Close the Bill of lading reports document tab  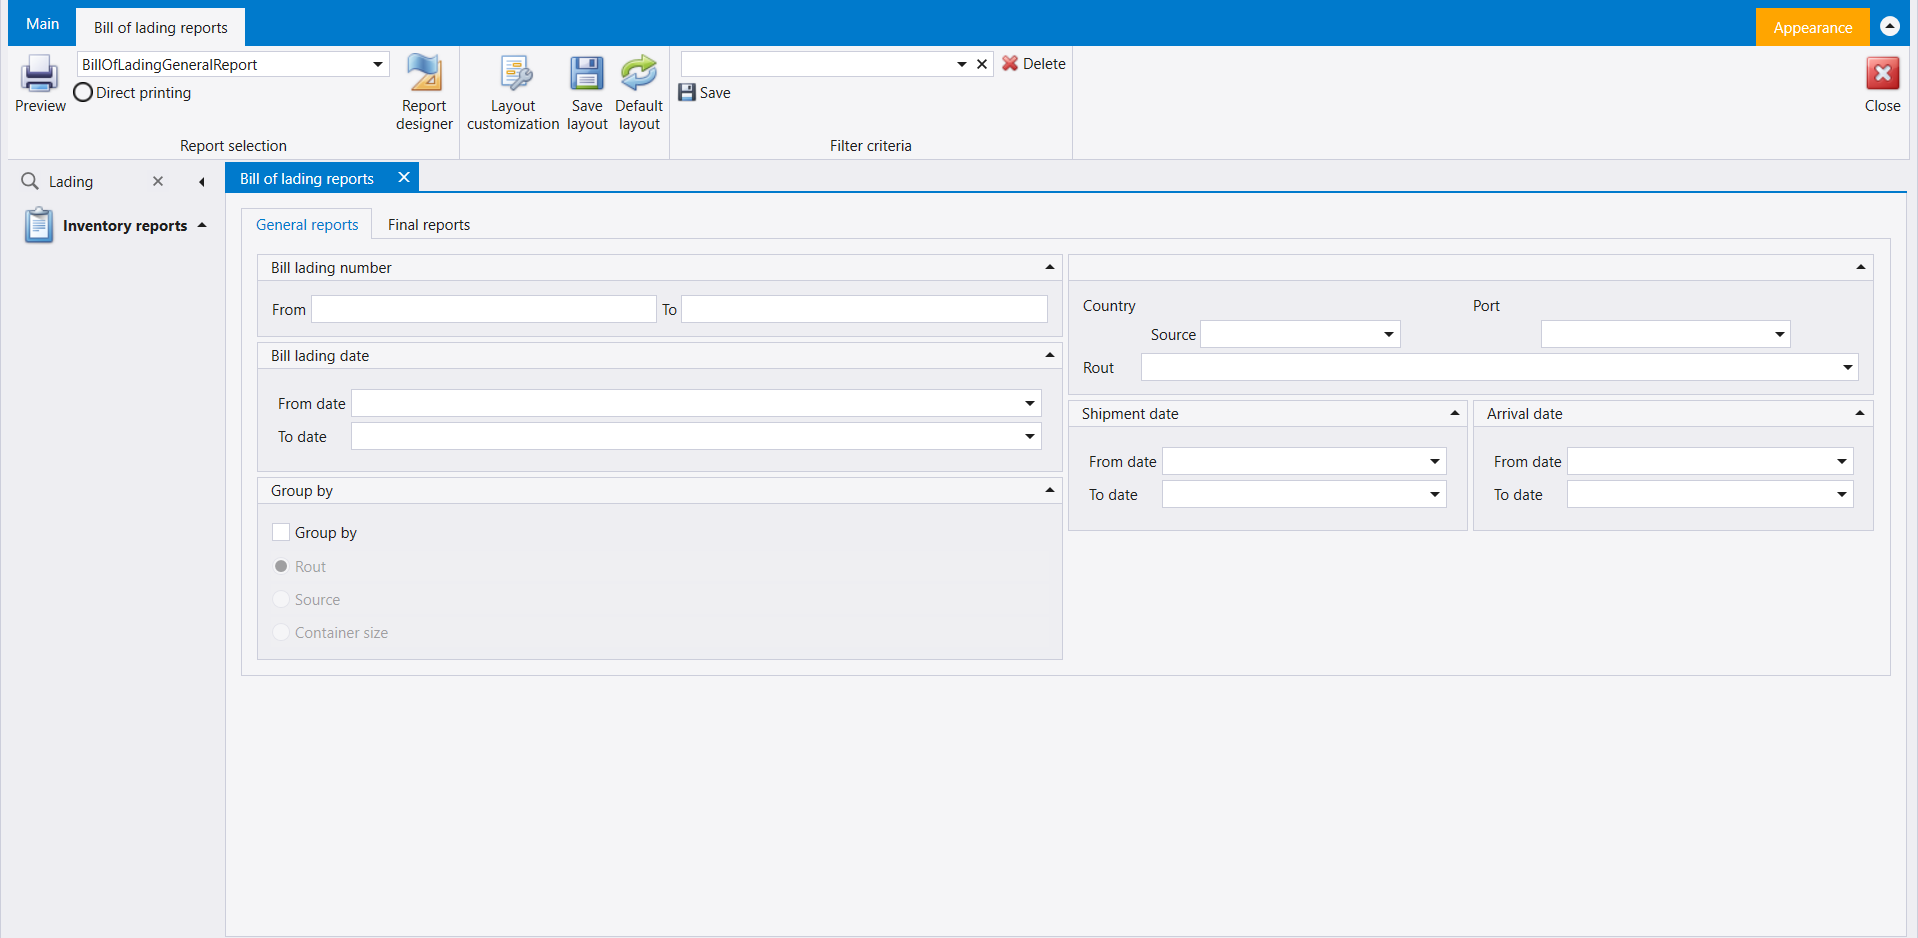[404, 177]
